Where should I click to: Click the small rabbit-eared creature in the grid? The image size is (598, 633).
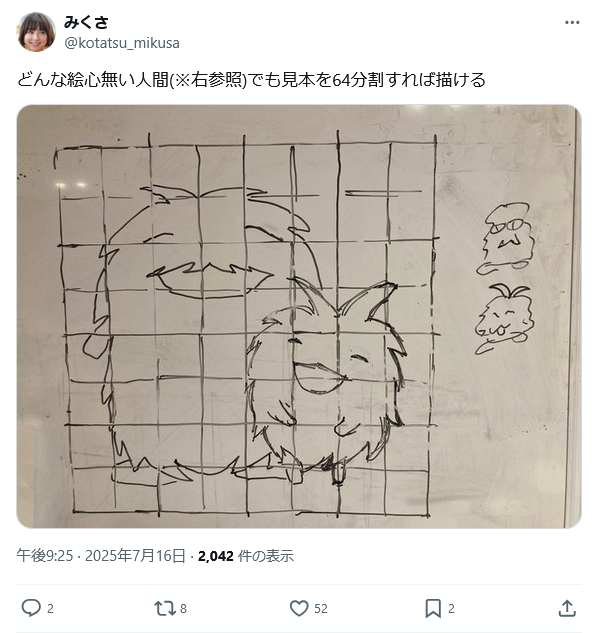pyautogui.click(x=326, y=373)
